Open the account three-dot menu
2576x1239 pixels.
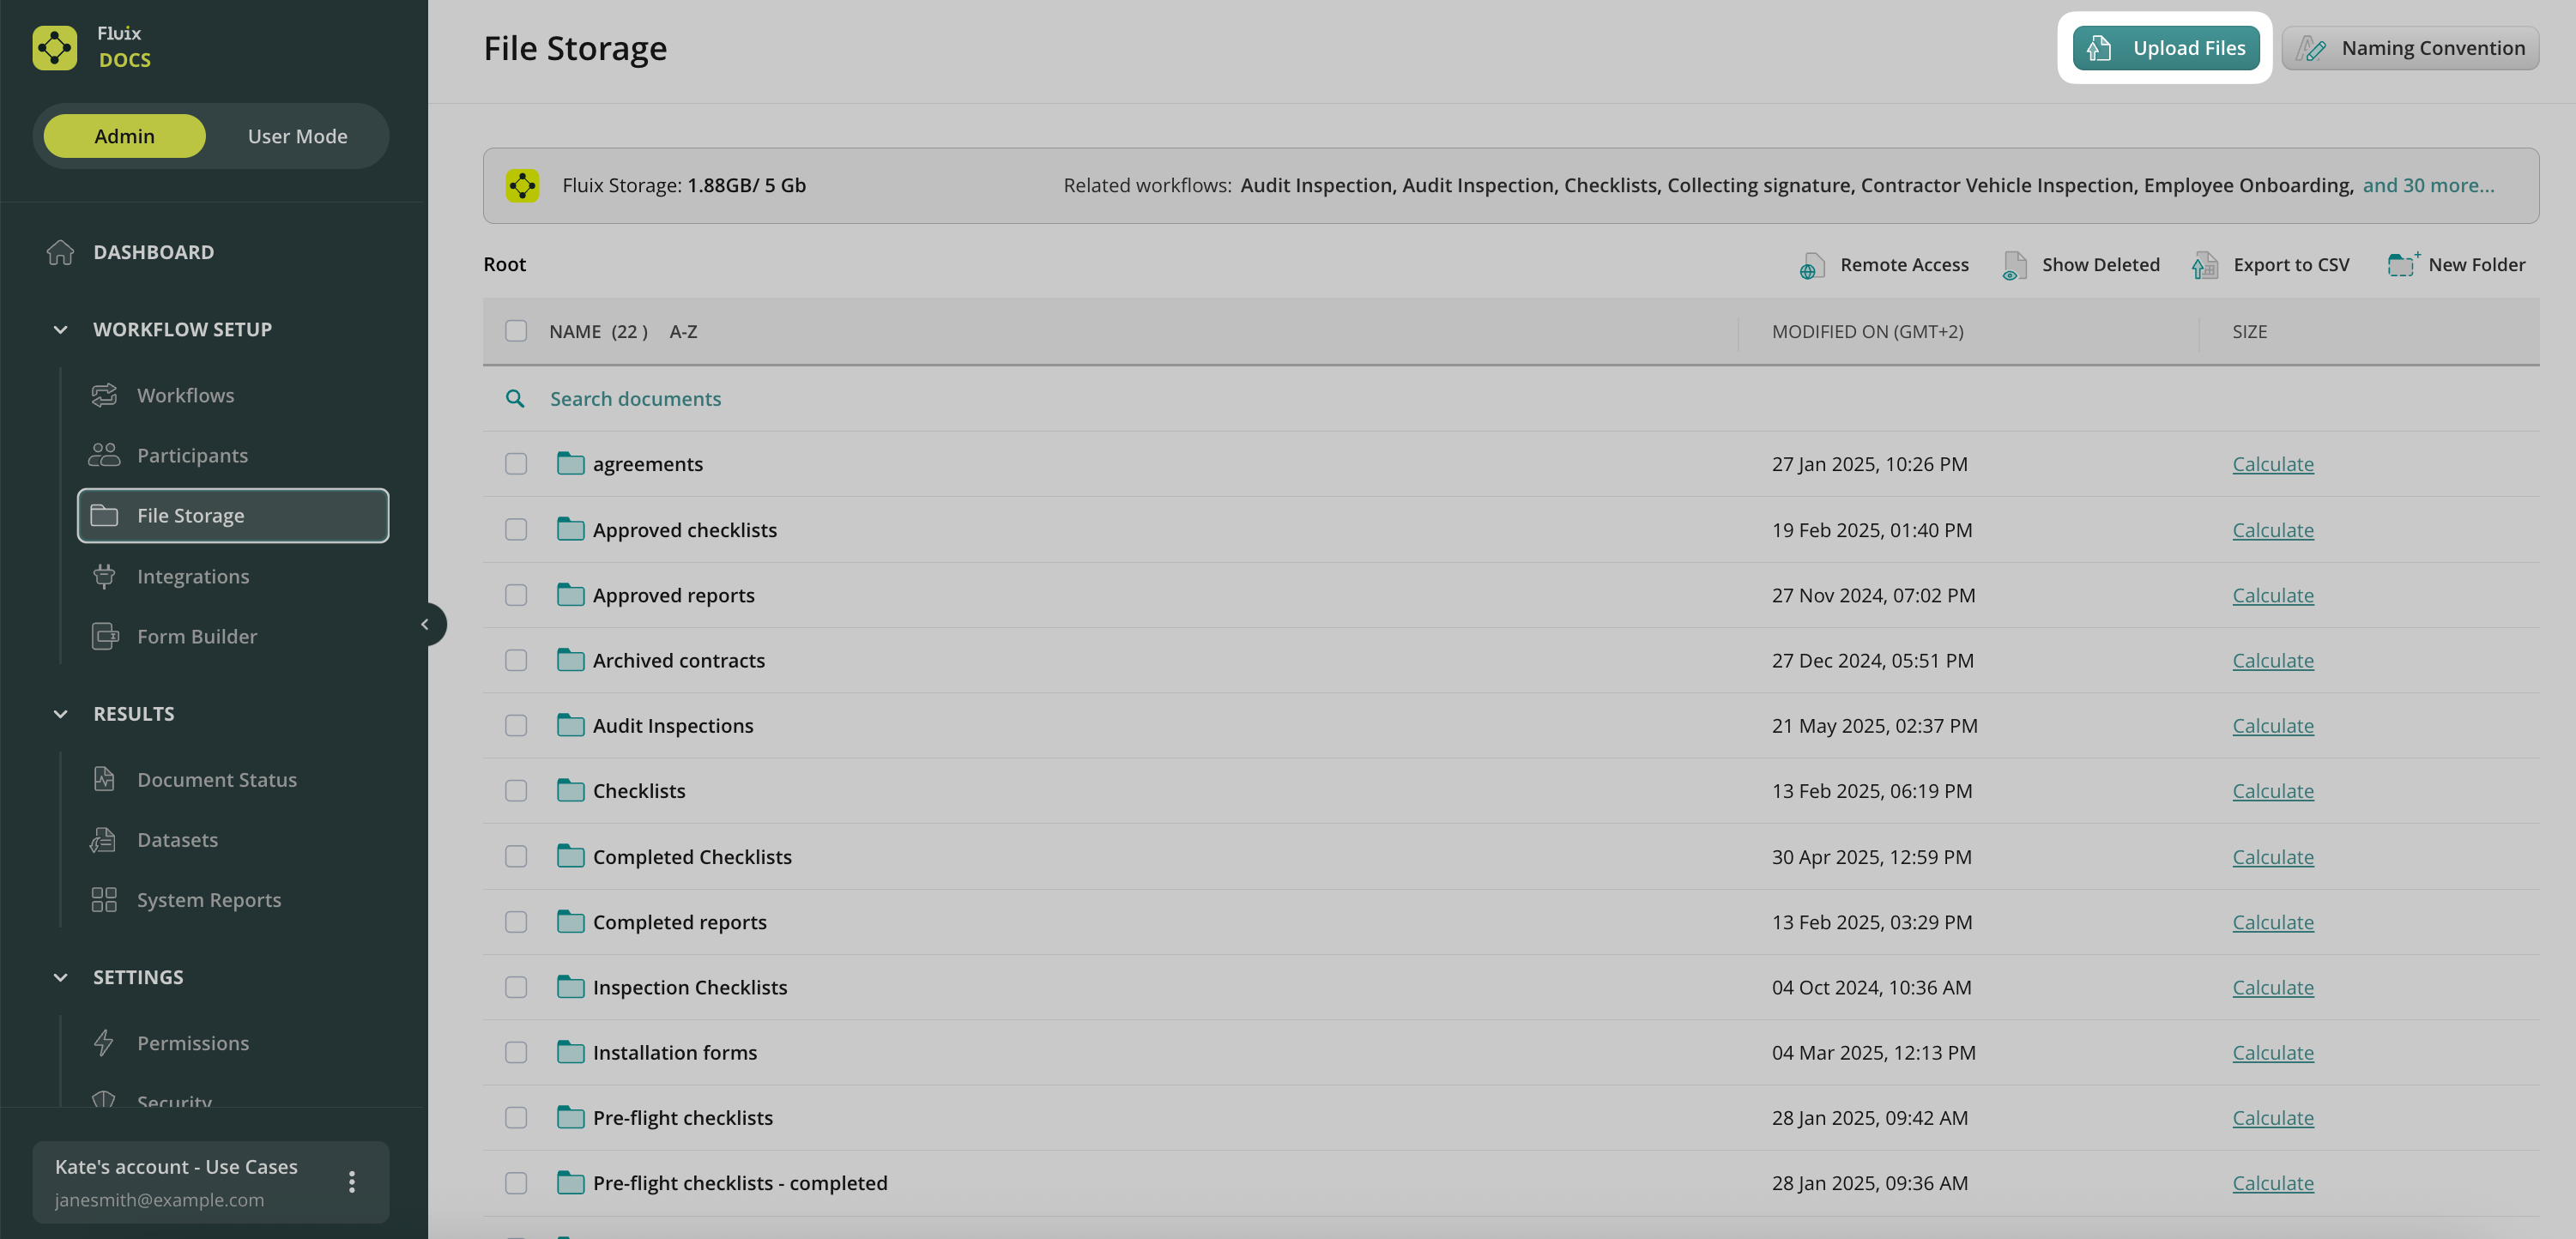(352, 1182)
